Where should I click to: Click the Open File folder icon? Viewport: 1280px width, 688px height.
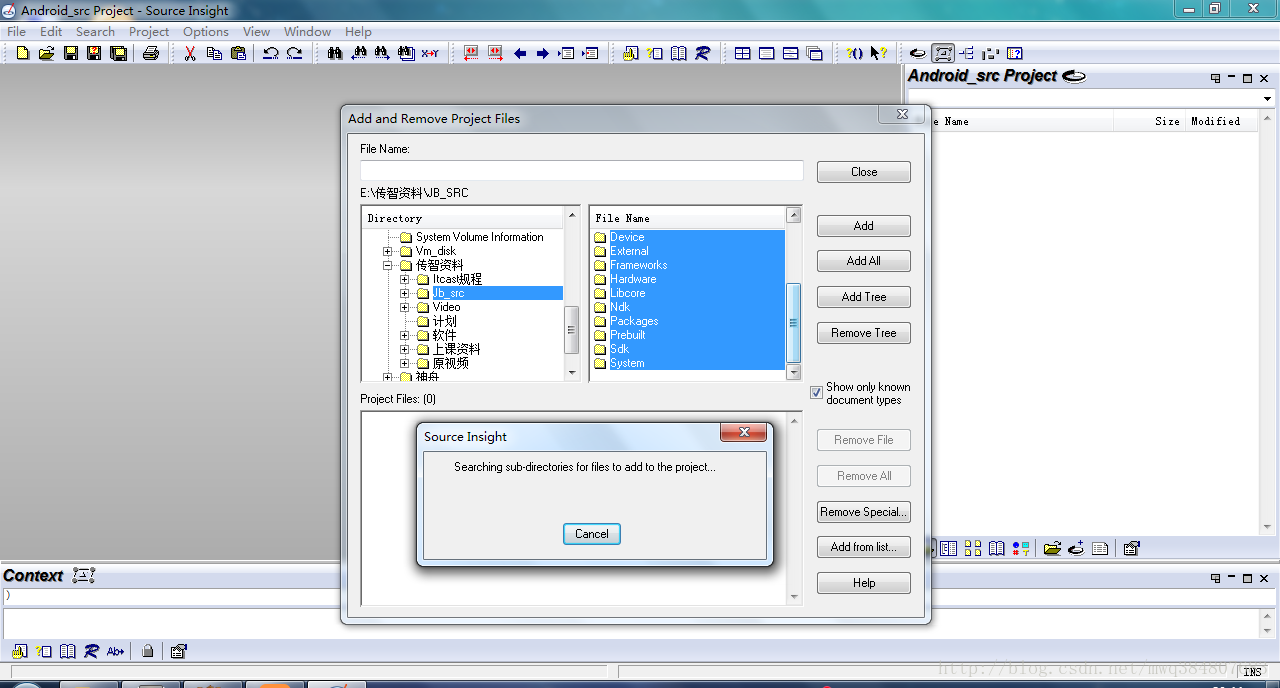tap(46, 53)
